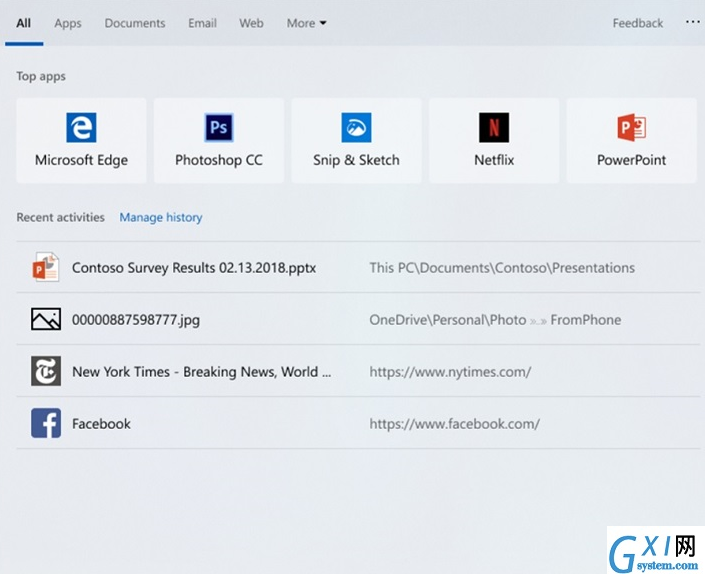Click the OneDrive\Personal\Photo FromPhone path
The height and width of the screenshot is (574, 705).
495,320
